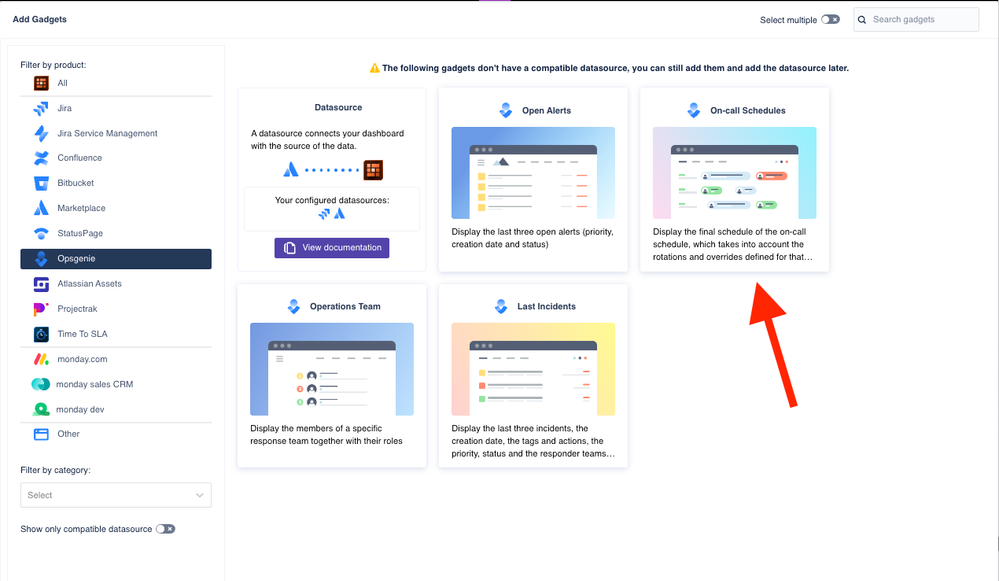Click the Marketplace logo icon

(x=41, y=208)
